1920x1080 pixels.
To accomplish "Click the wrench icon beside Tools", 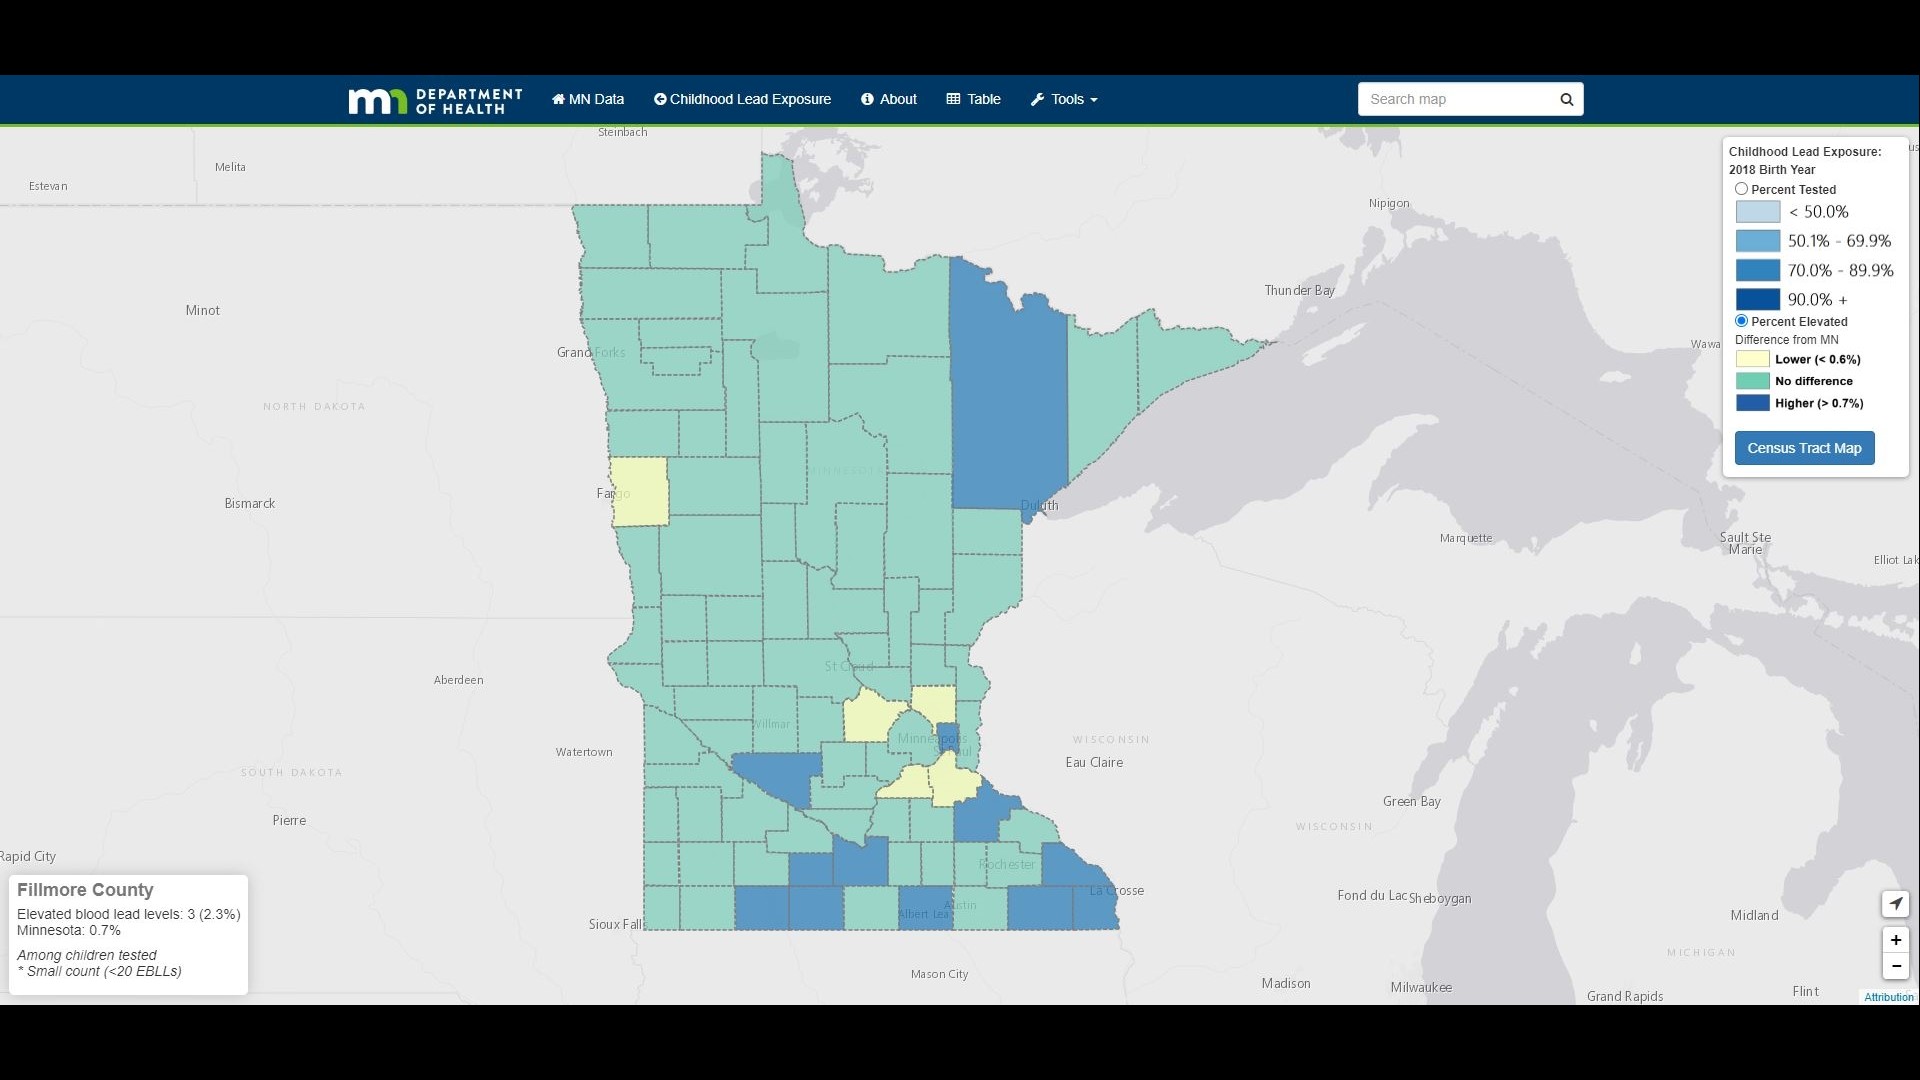I will point(1038,99).
